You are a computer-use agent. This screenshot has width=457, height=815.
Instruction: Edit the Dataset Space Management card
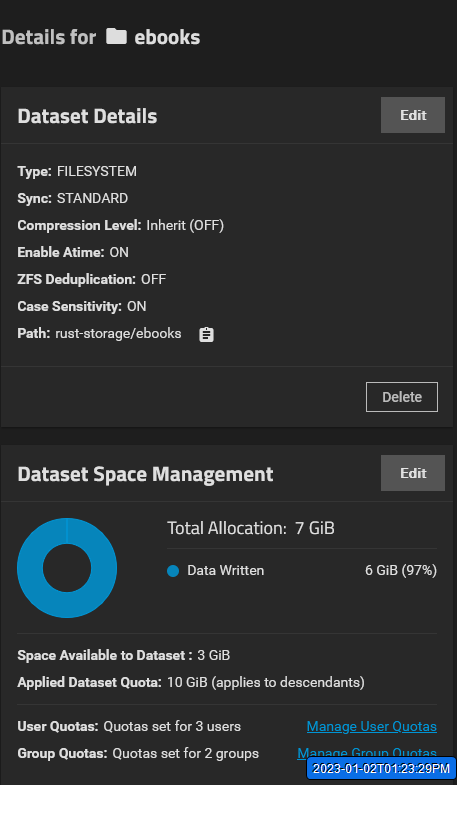pos(413,473)
